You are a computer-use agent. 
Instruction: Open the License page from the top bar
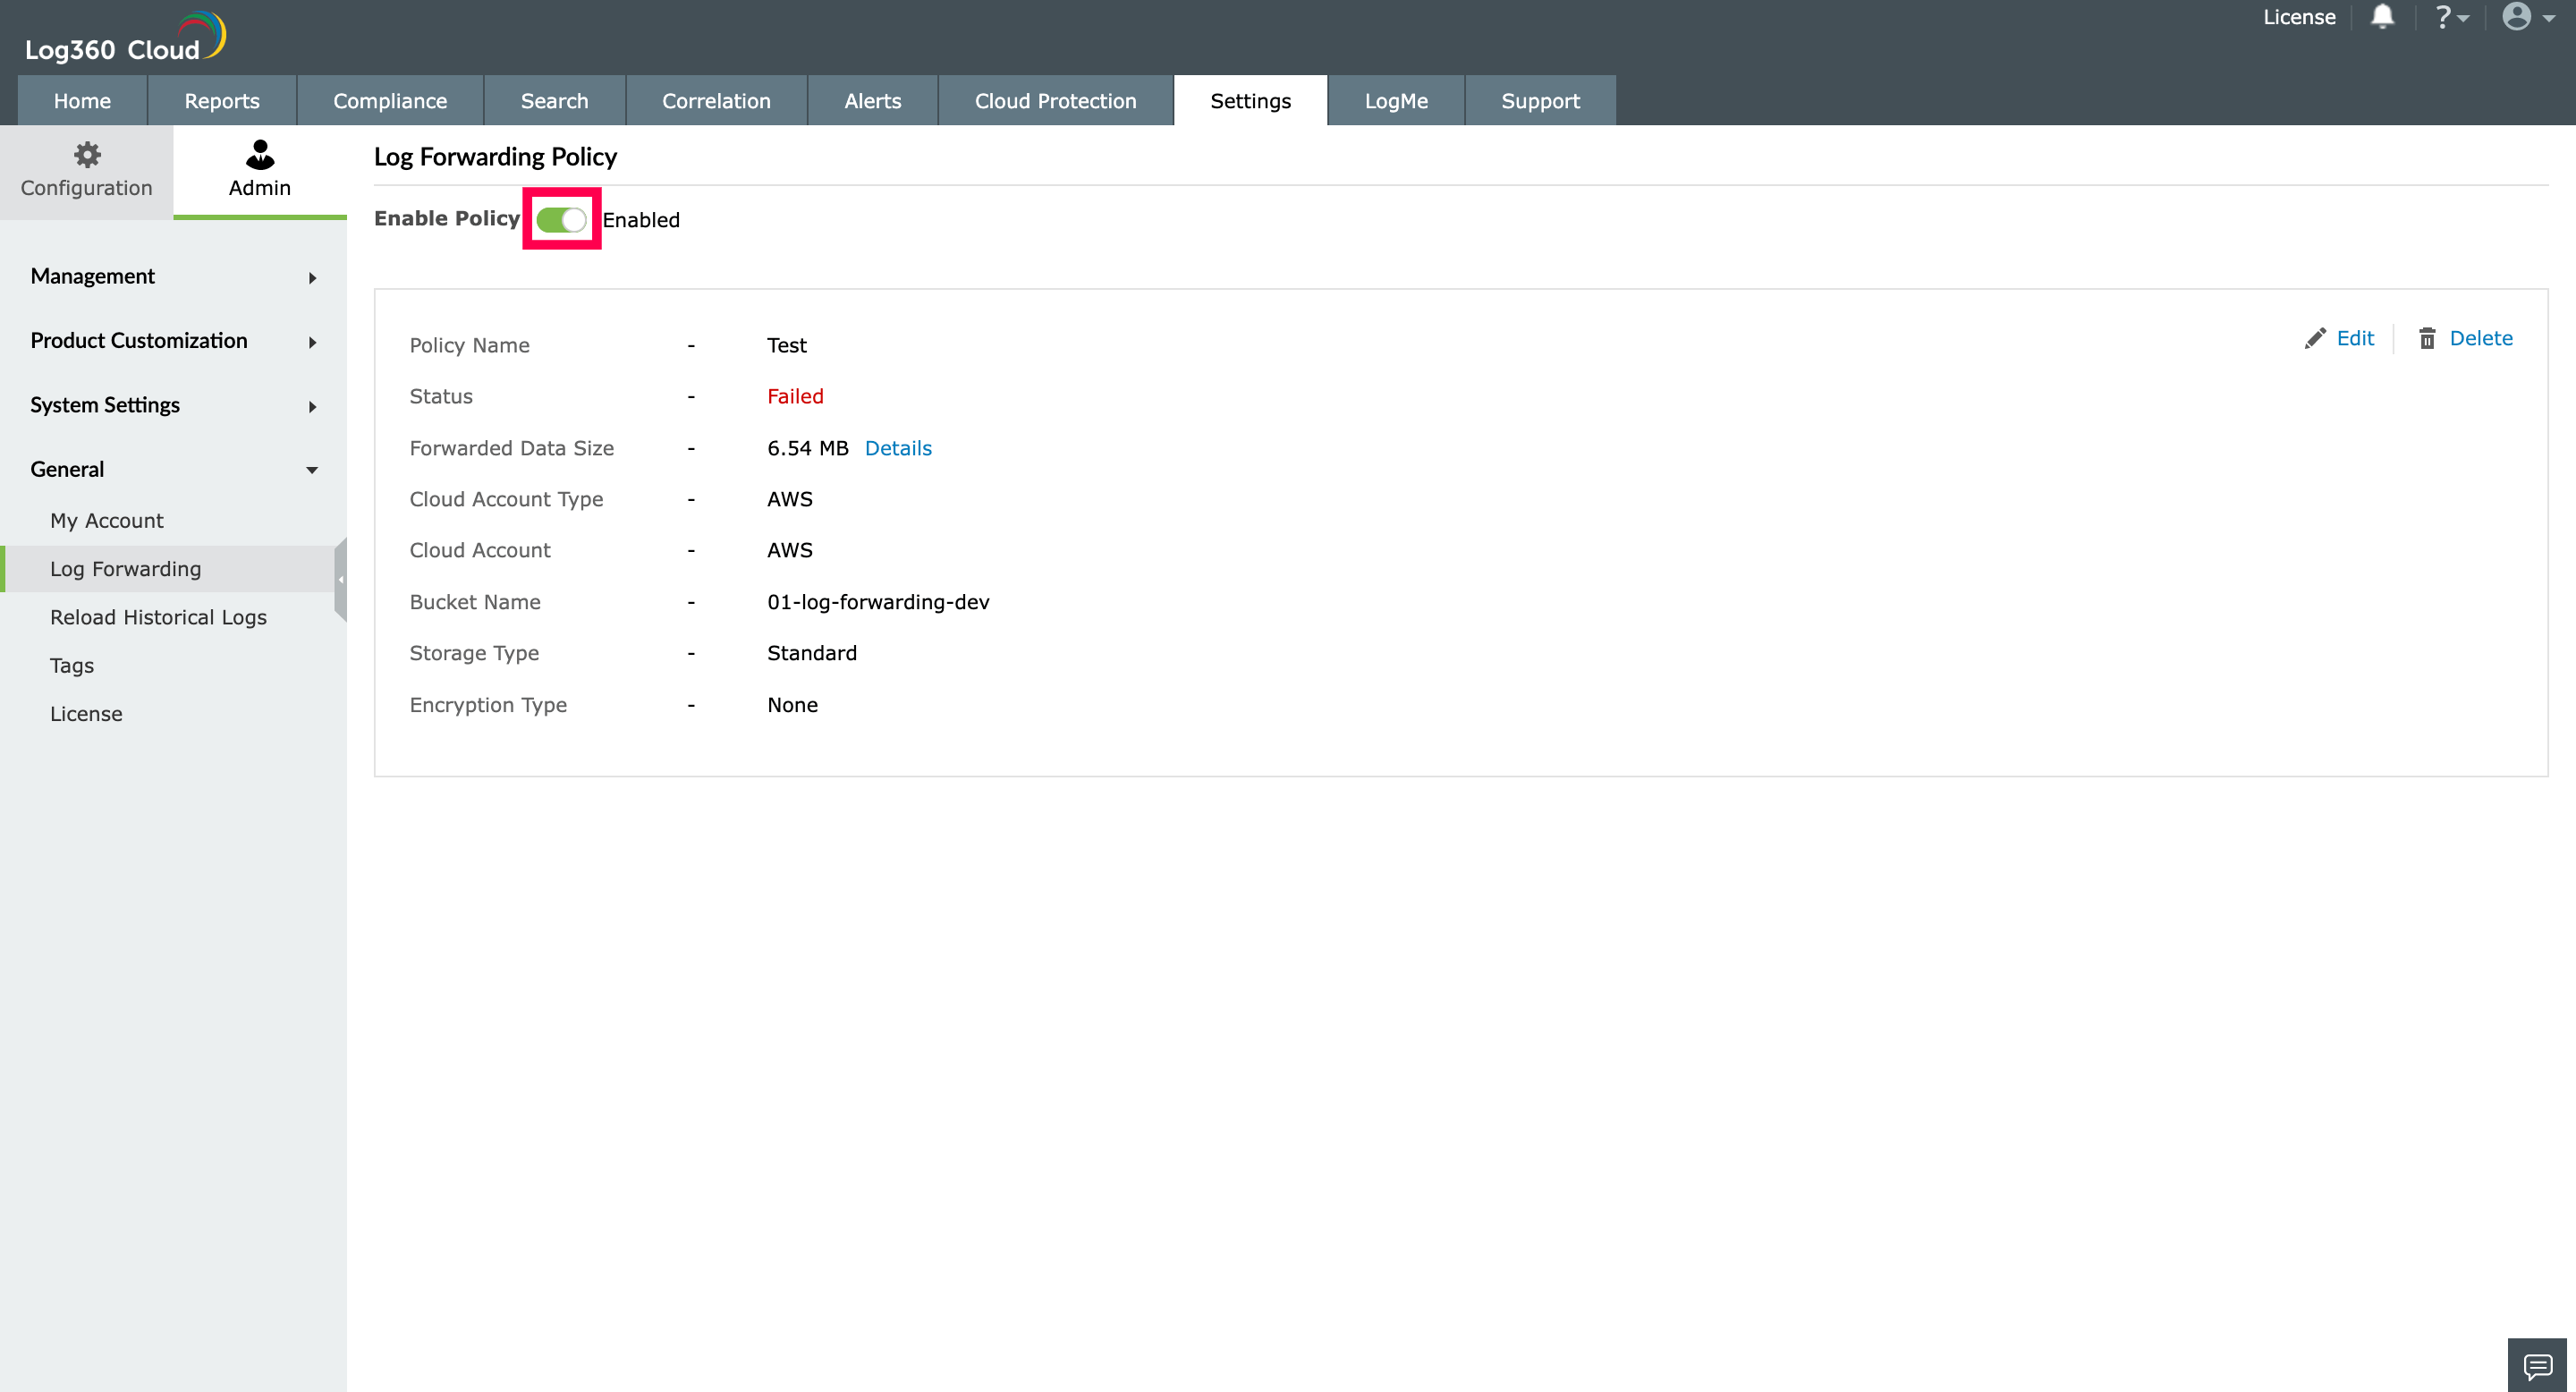[2299, 17]
